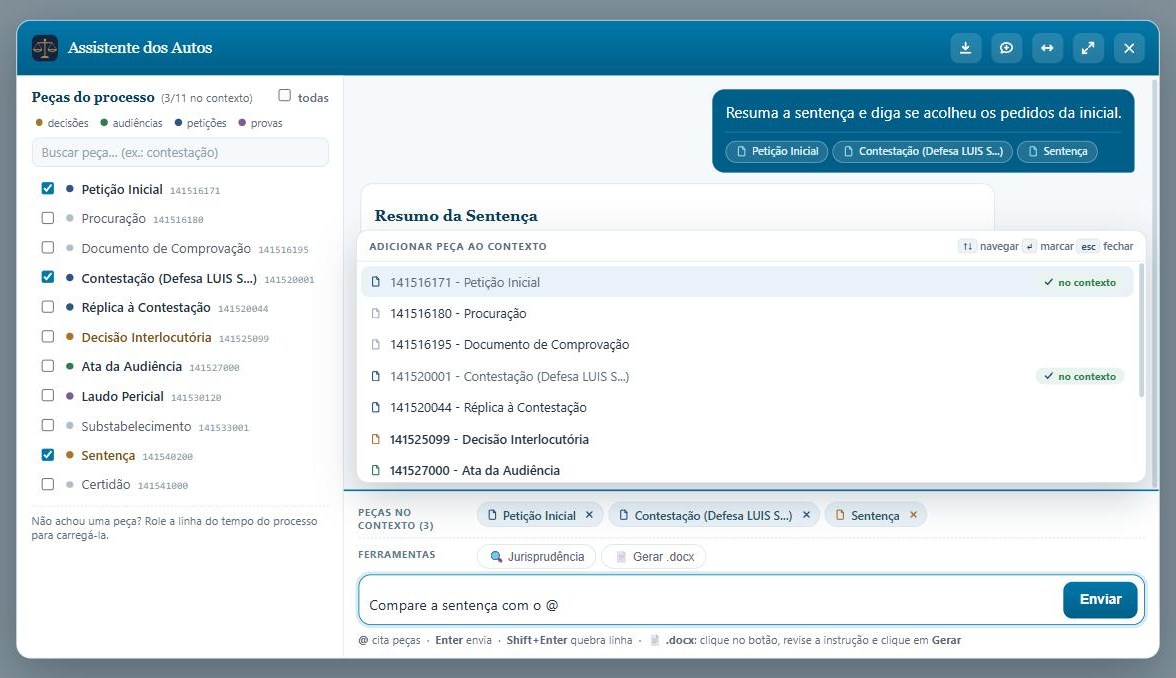This screenshot has width=1176, height=678.
Task: Click file icon on Sentença message chip
Action: pyautogui.click(x=1033, y=152)
